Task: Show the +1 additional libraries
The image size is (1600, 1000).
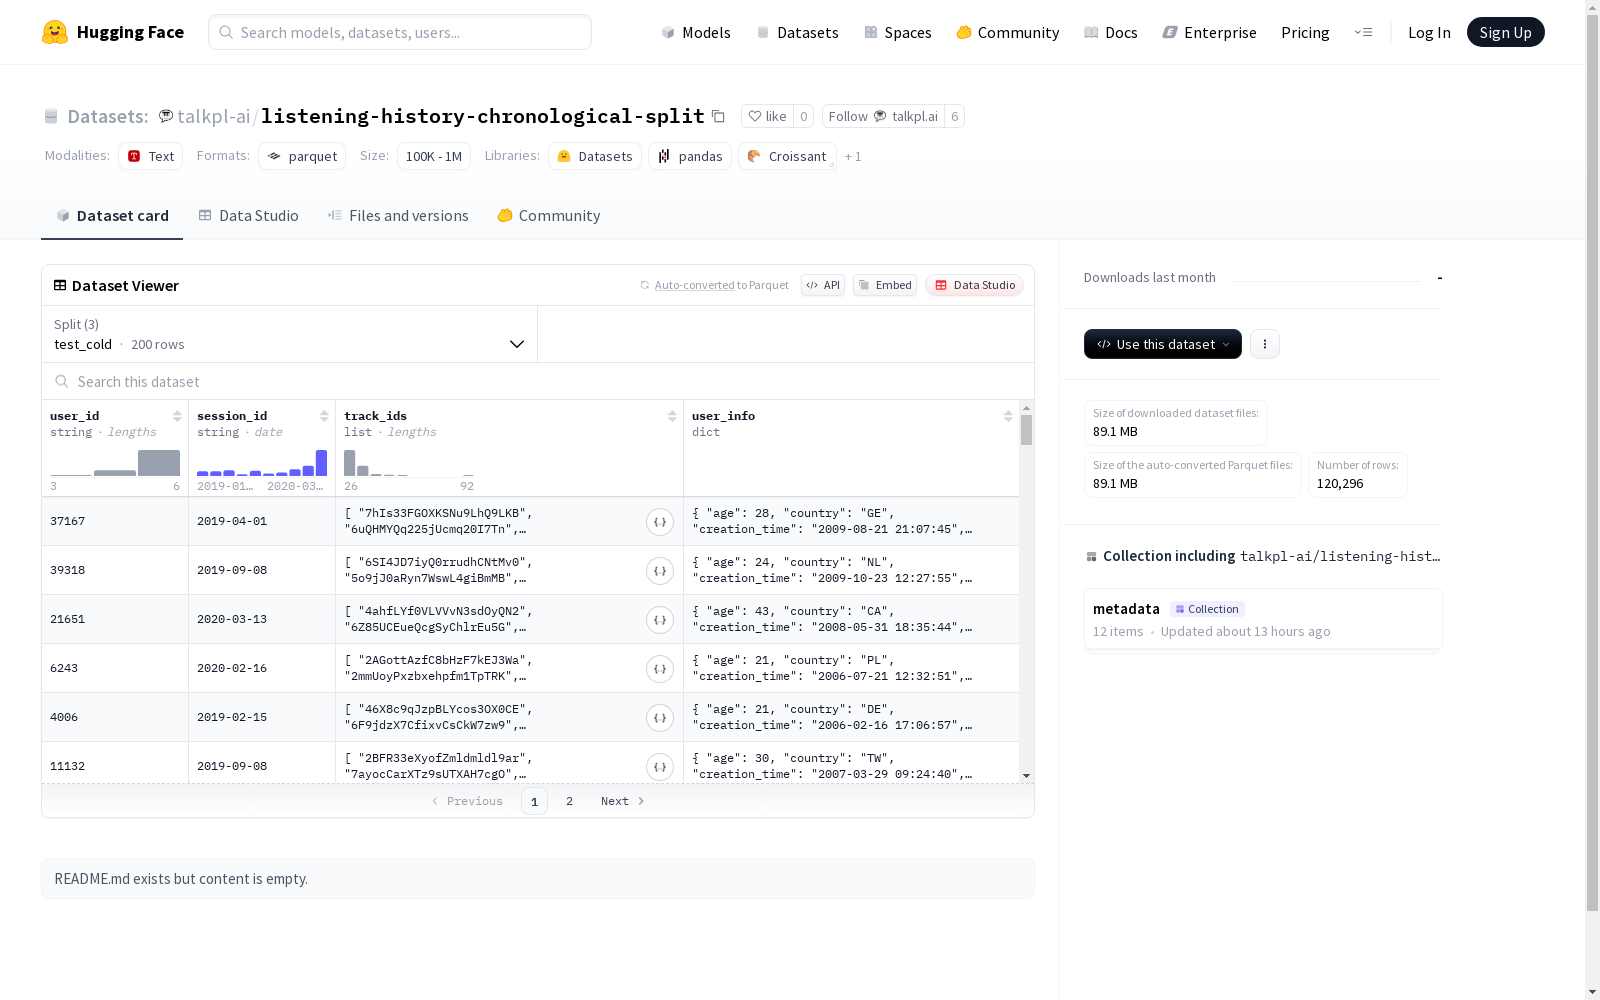Action: tap(853, 156)
